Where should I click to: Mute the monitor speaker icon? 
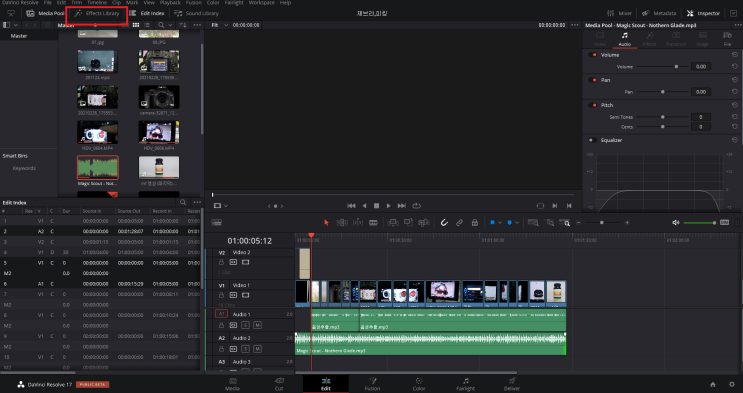pyautogui.click(x=676, y=222)
